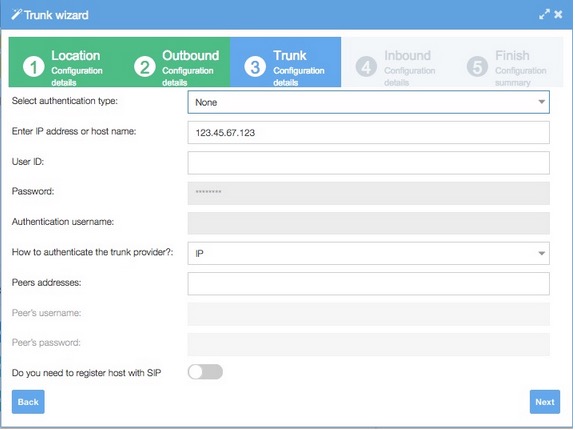Viewport: 575px width, 430px height.
Task: Go to the Location configuration tab
Action: click(64, 62)
